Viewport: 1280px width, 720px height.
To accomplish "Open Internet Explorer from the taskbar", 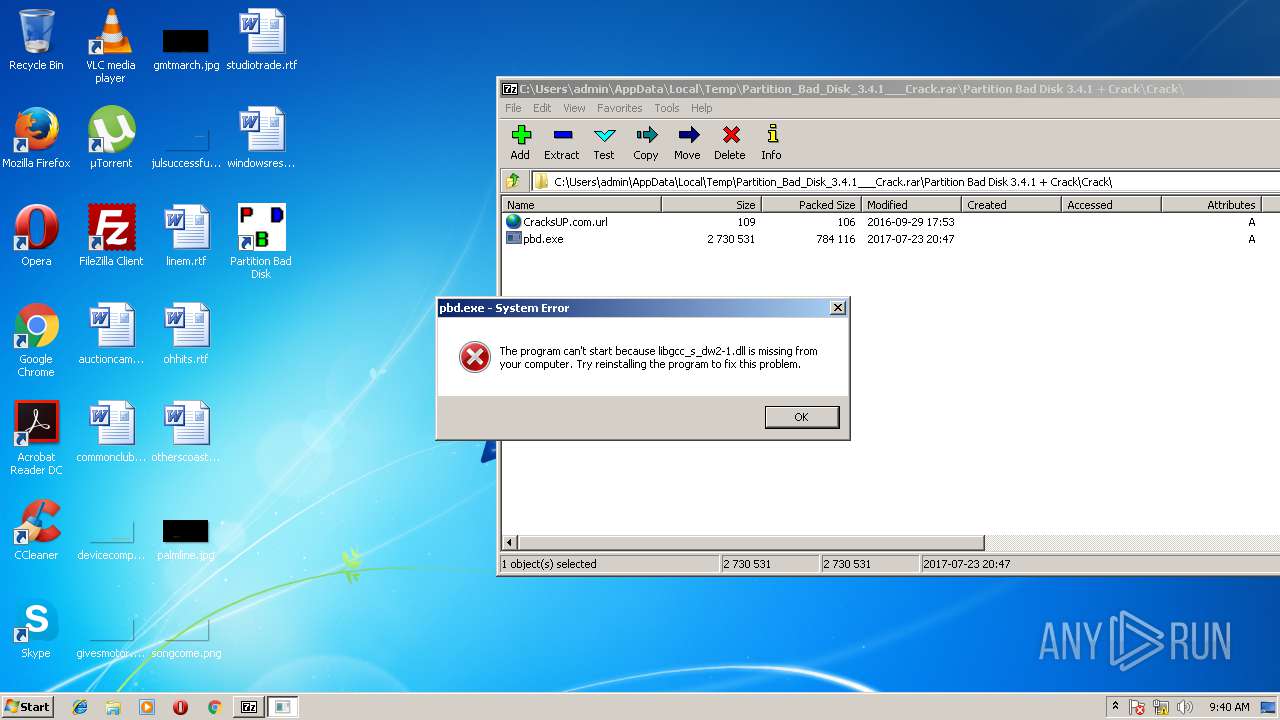I will (x=80, y=707).
